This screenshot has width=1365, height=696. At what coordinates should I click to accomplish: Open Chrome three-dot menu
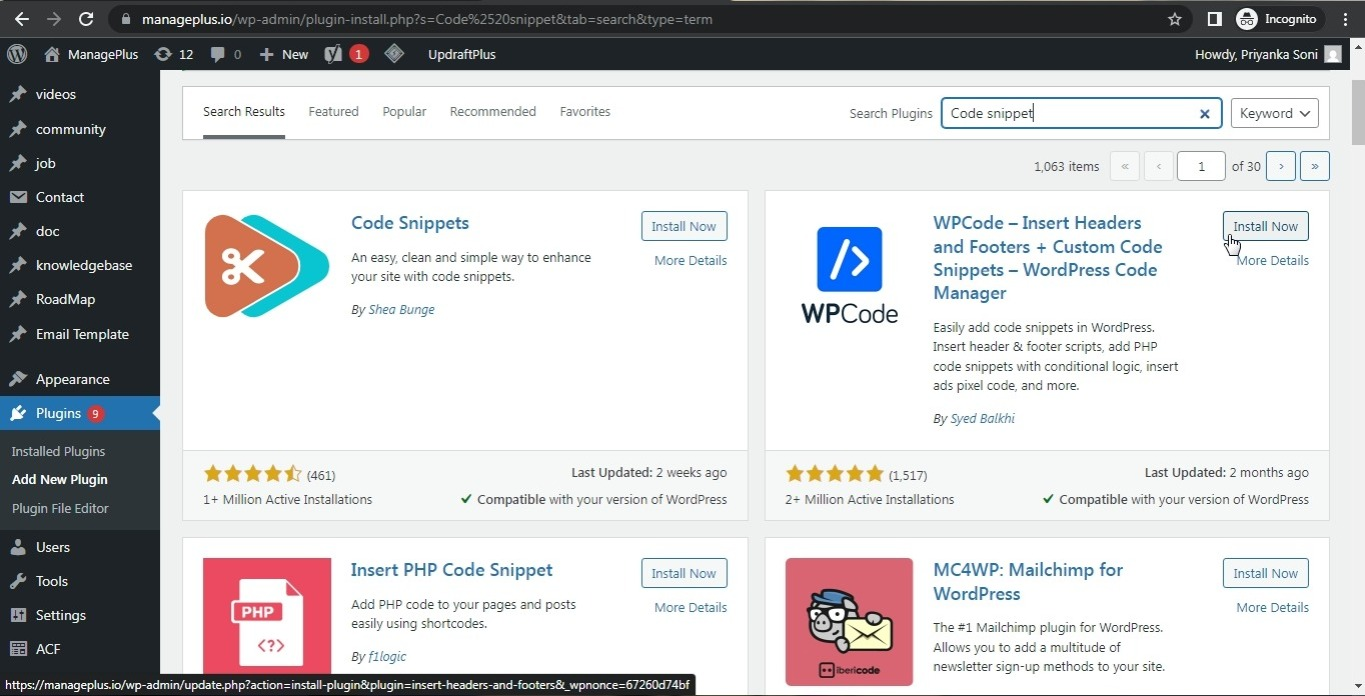[1345, 19]
